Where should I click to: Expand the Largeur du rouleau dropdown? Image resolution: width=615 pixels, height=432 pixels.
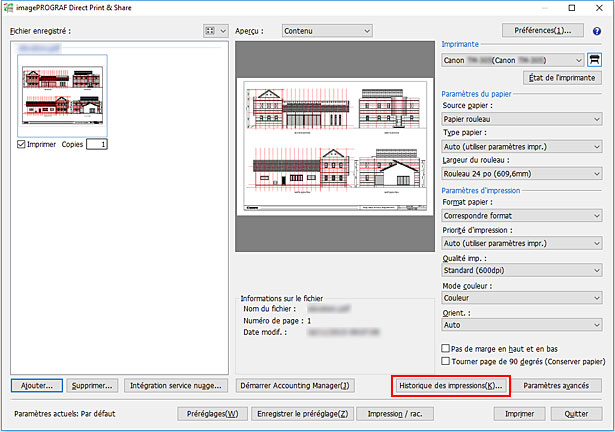coord(520,174)
